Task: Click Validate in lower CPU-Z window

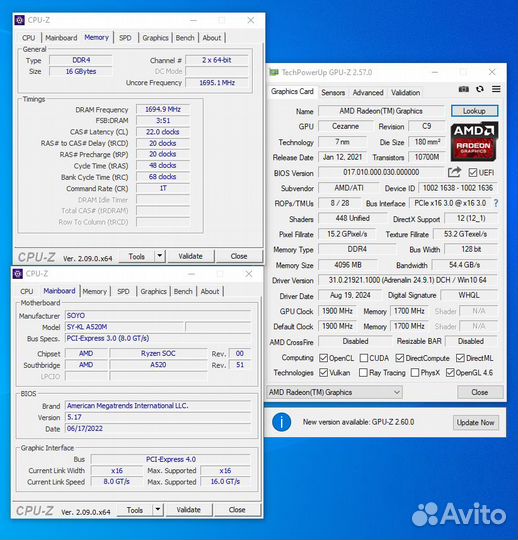Action: click(x=189, y=509)
